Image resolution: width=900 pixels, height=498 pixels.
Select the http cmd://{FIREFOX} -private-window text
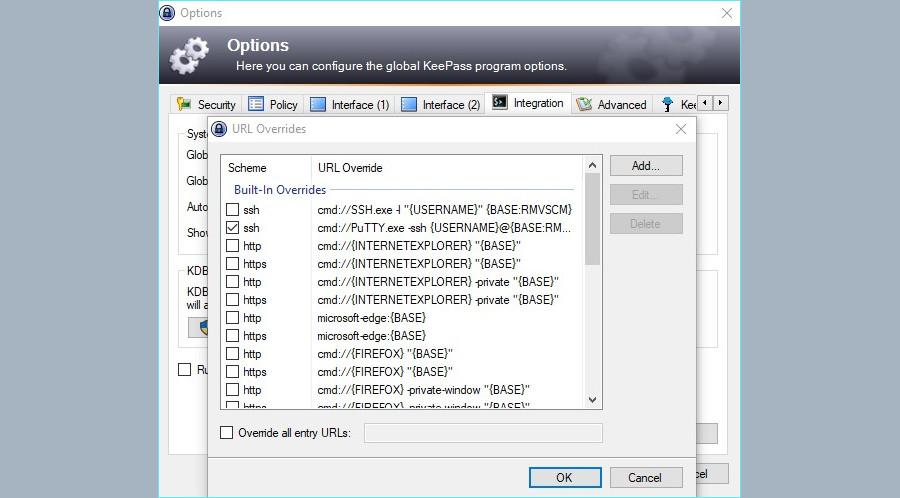pos(423,390)
